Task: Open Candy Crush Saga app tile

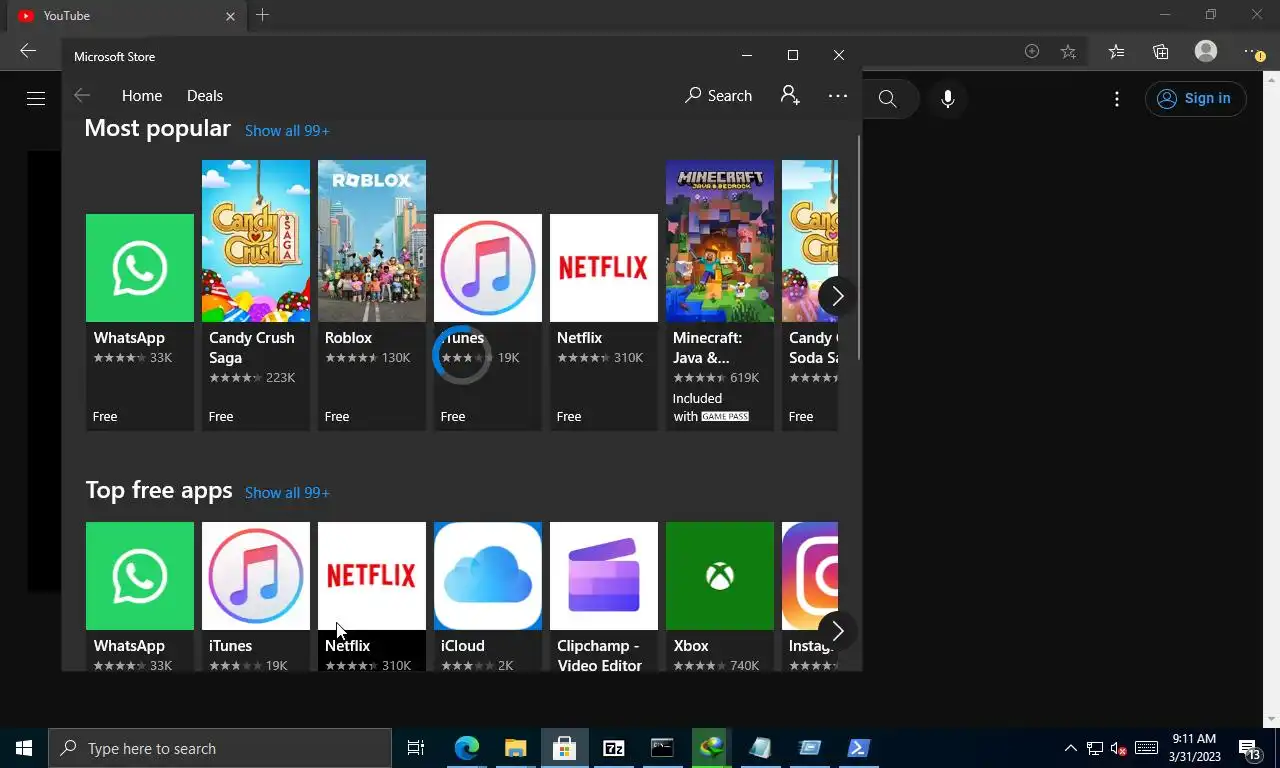Action: pyautogui.click(x=256, y=295)
